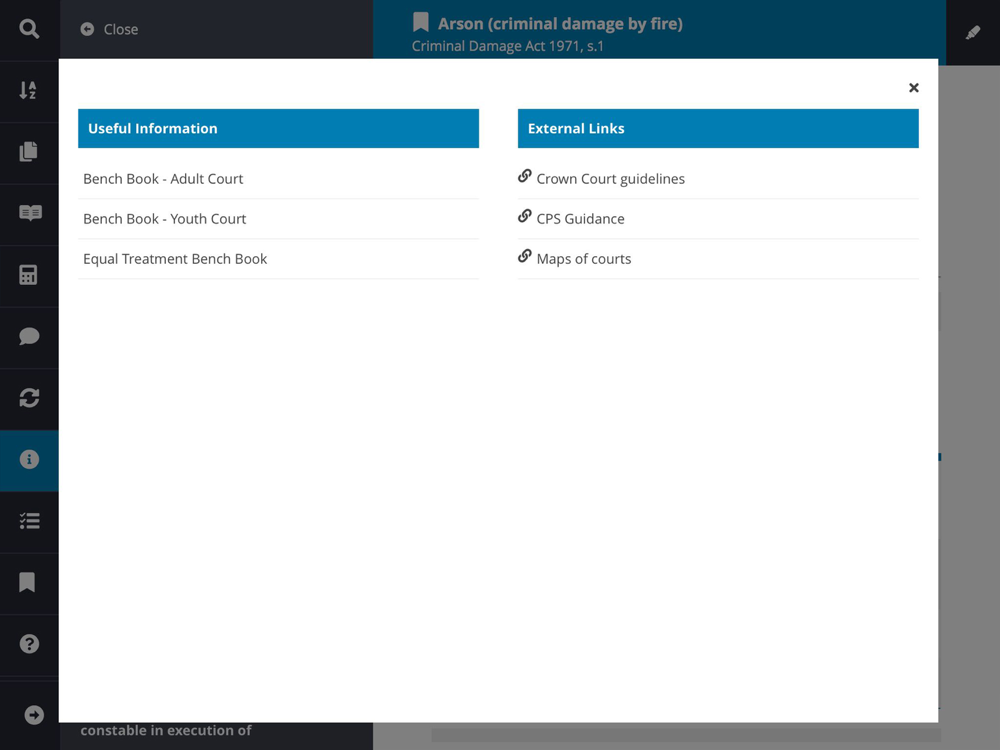The height and width of the screenshot is (750, 1000).
Task: Open the help question mark icon
Action: coord(29,643)
